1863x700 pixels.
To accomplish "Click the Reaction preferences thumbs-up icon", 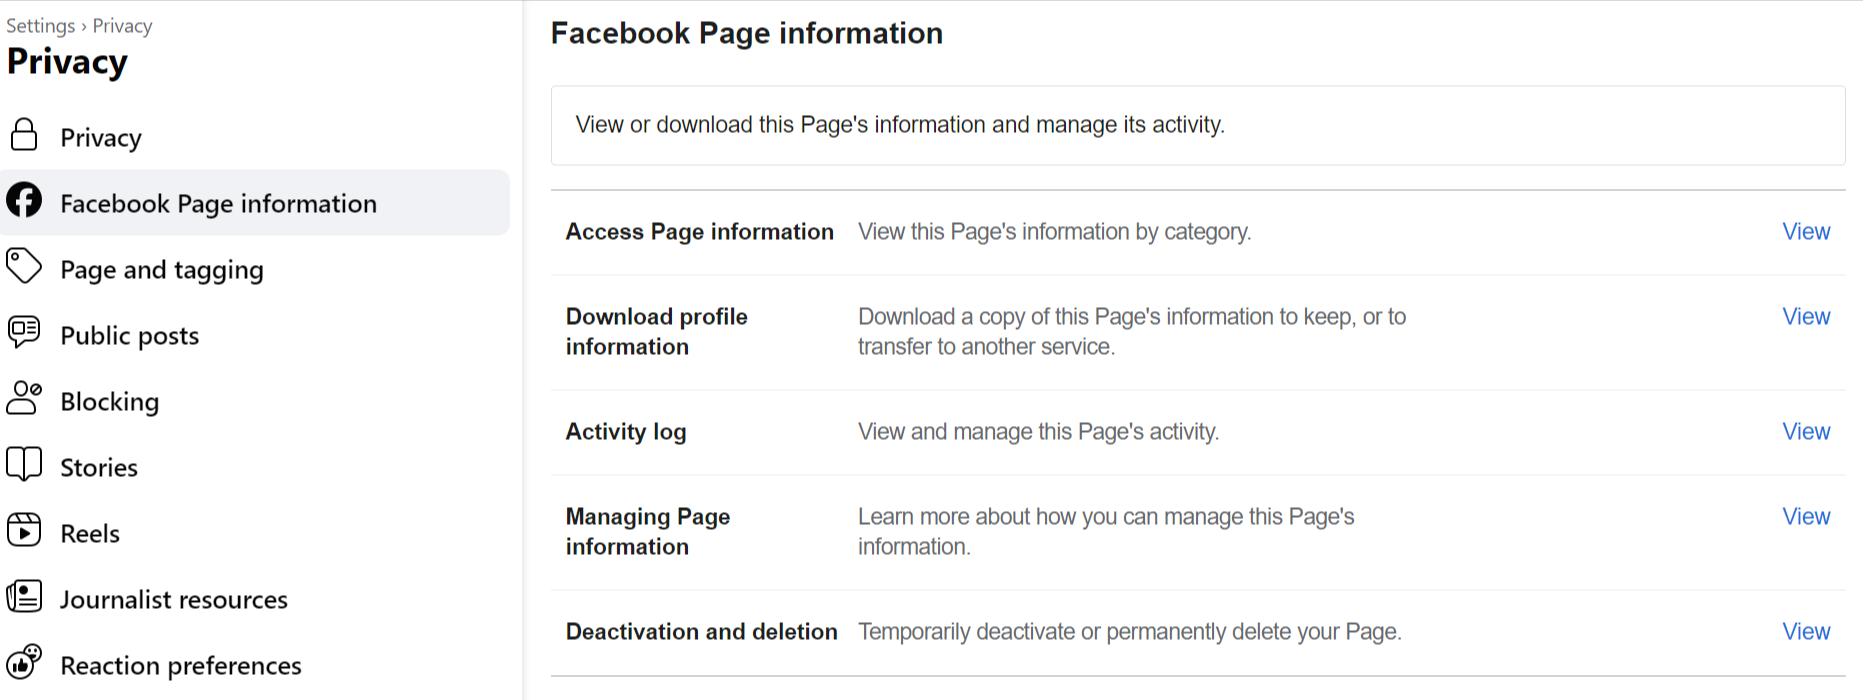I will 24,662.
